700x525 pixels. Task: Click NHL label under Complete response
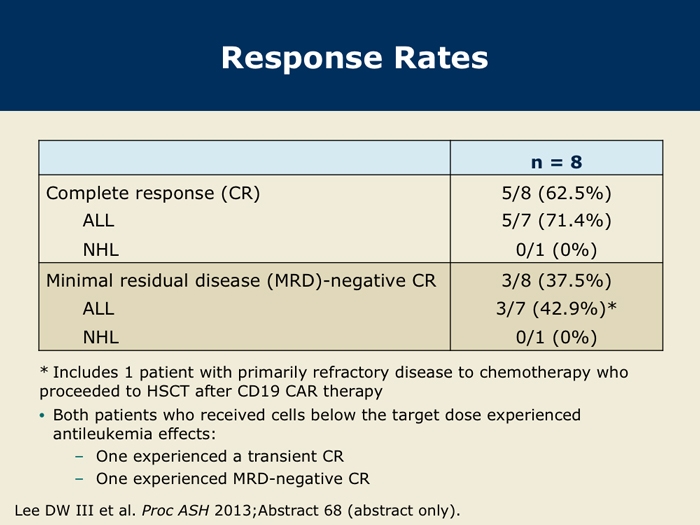click(101, 250)
